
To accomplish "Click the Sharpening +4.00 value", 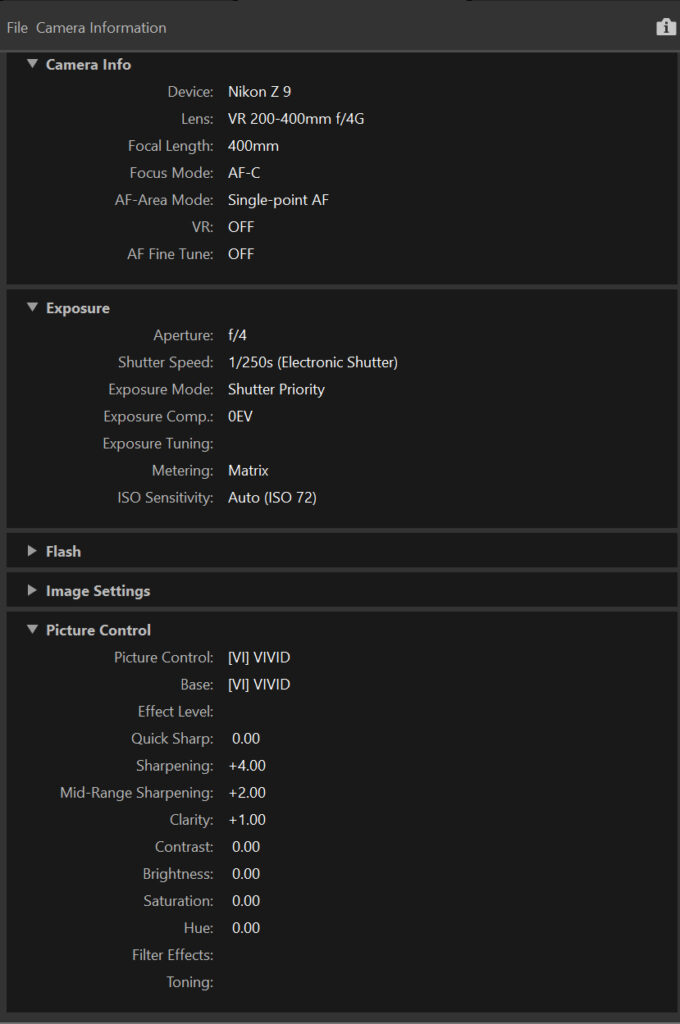I will (247, 766).
